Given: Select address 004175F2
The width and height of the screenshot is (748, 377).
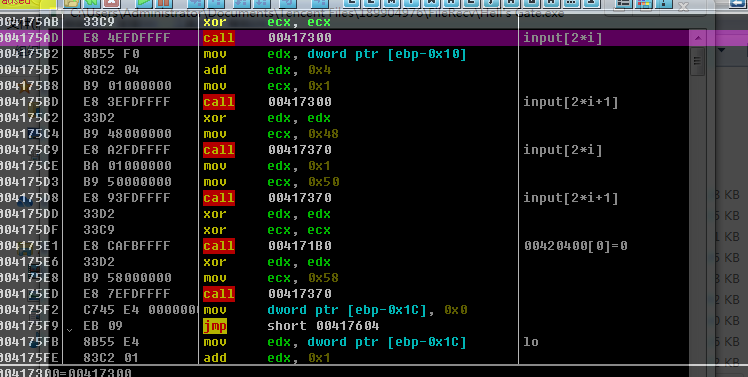Looking at the screenshot, I should click(29, 310).
